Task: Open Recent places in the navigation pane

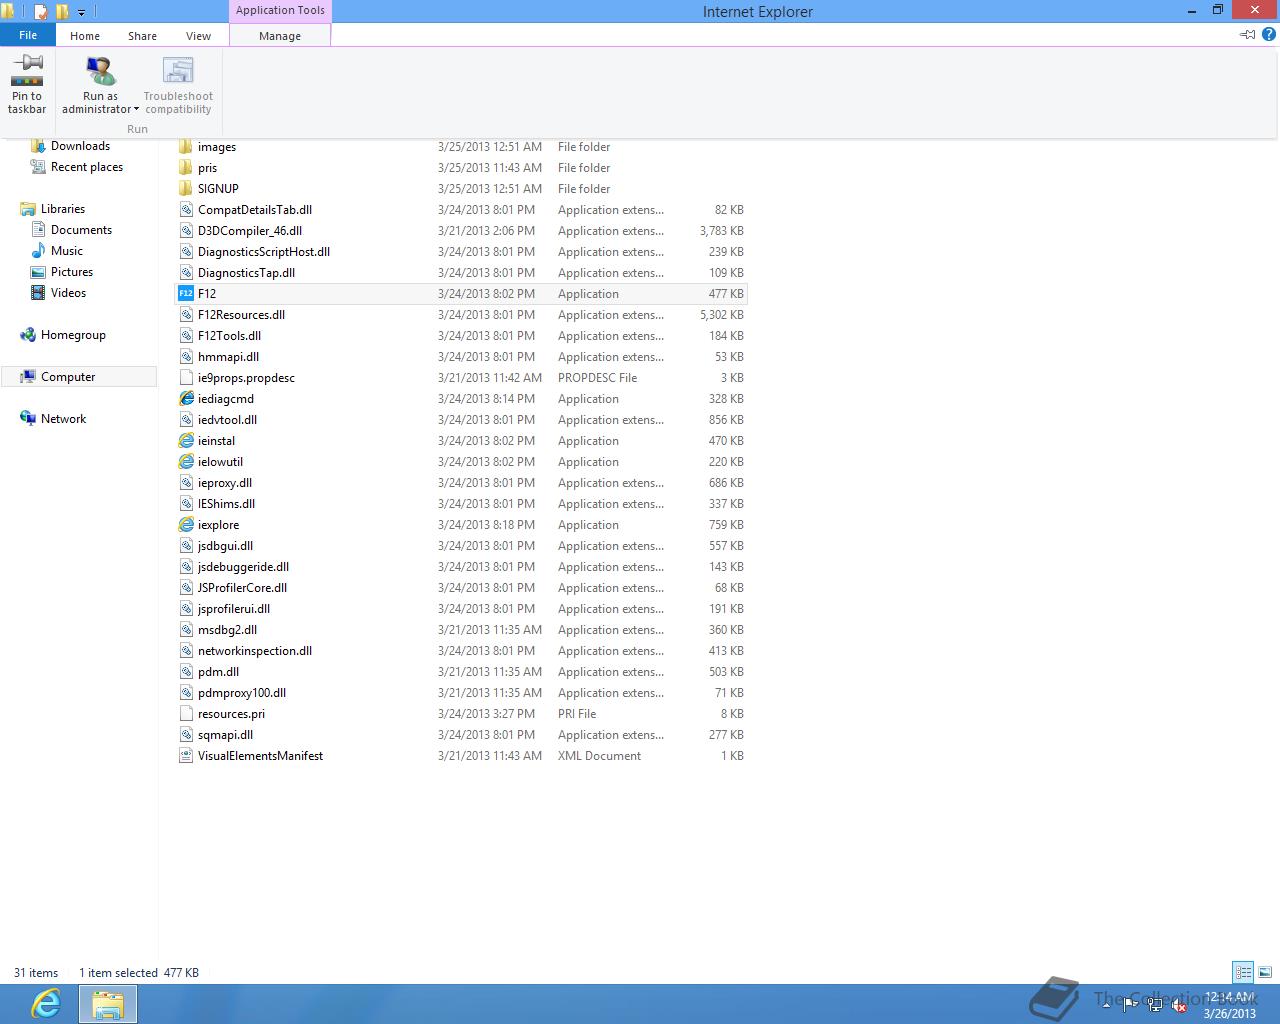Action: (87, 167)
